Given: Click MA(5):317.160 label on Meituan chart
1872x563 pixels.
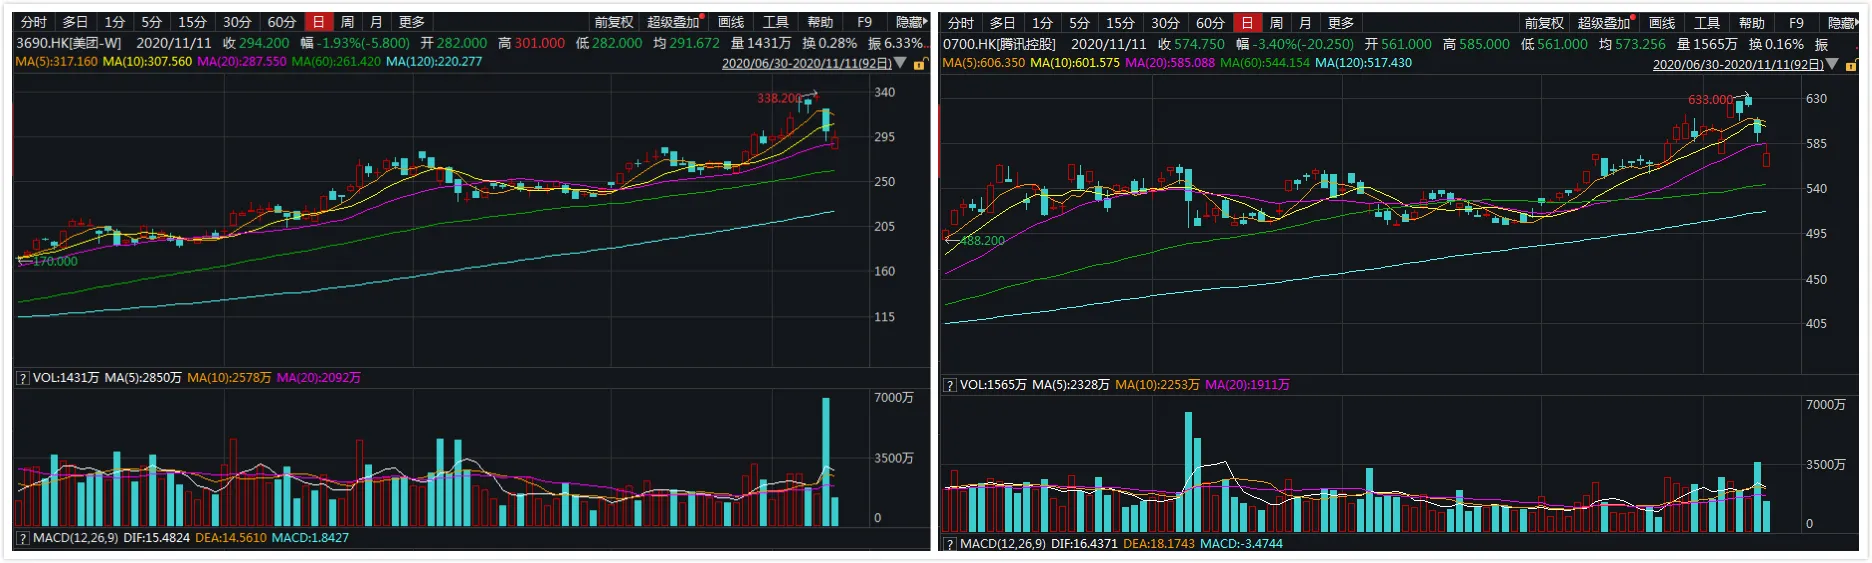Looking at the screenshot, I should click(57, 62).
